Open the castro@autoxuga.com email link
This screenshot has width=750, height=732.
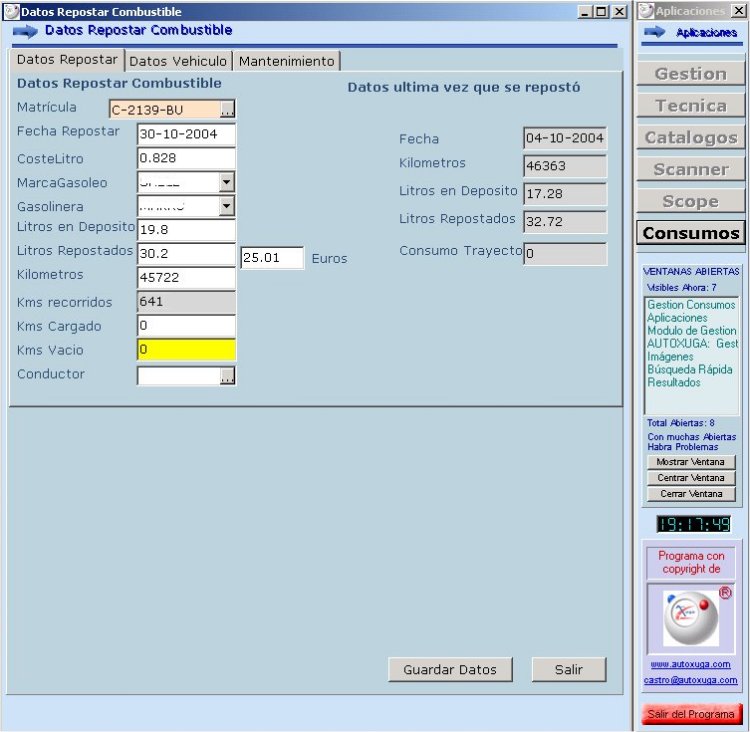point(690,680)
